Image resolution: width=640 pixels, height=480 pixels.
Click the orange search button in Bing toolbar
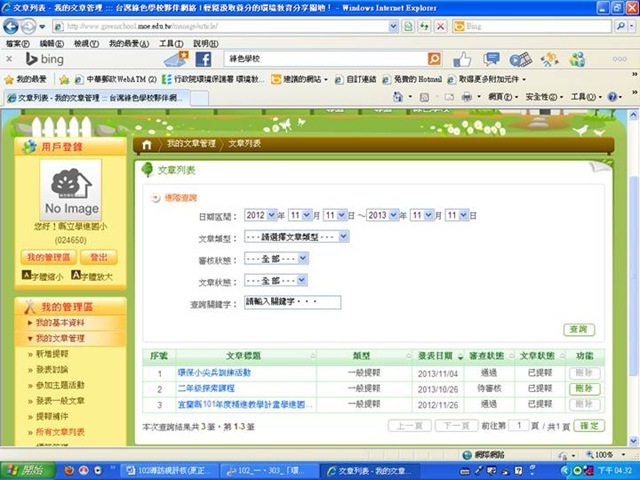434,59
